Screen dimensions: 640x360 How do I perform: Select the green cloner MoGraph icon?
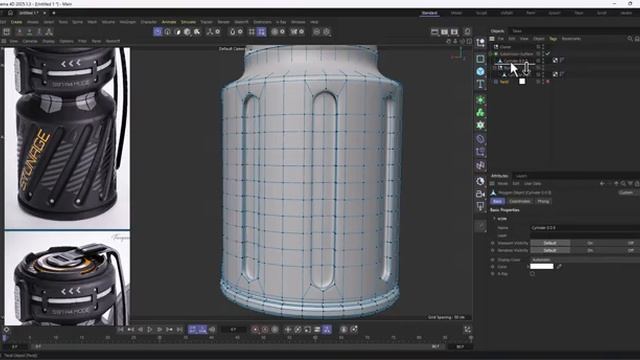click(x=480, y=112)
